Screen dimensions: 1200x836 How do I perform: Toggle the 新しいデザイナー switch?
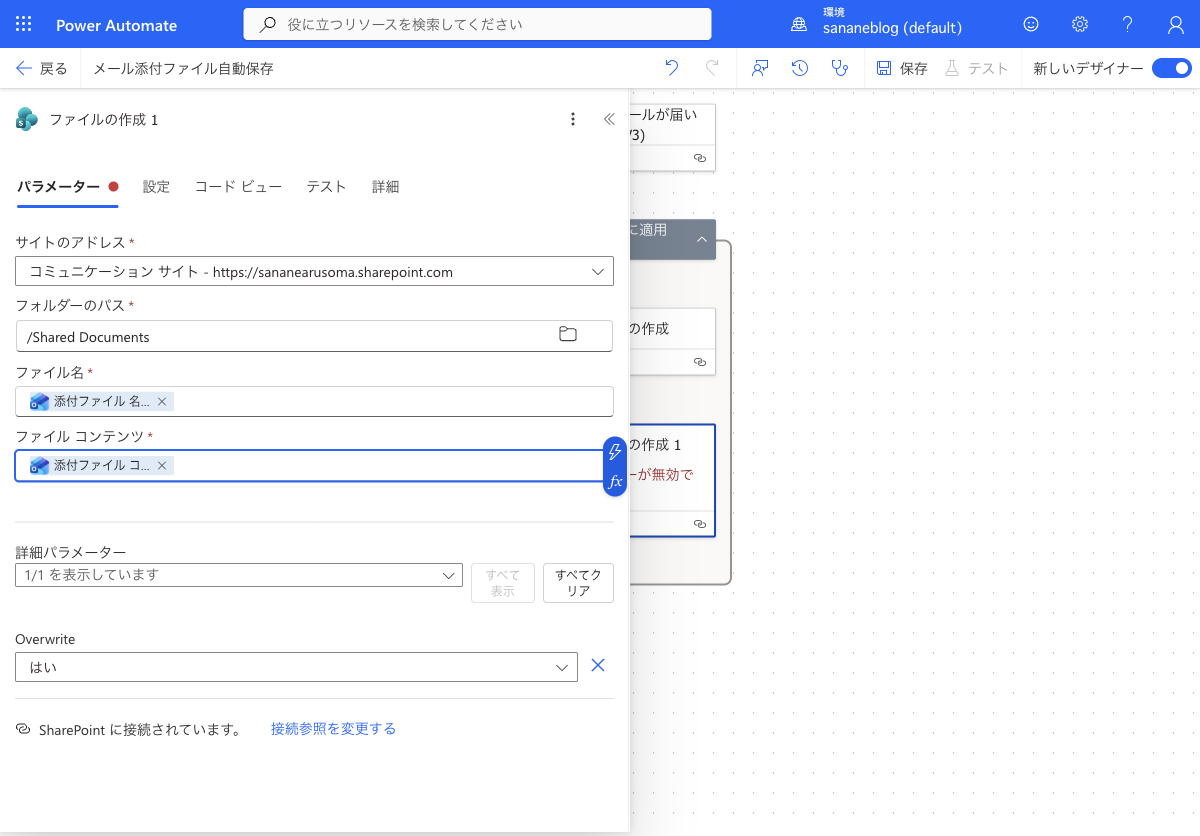click(1171, 68)
